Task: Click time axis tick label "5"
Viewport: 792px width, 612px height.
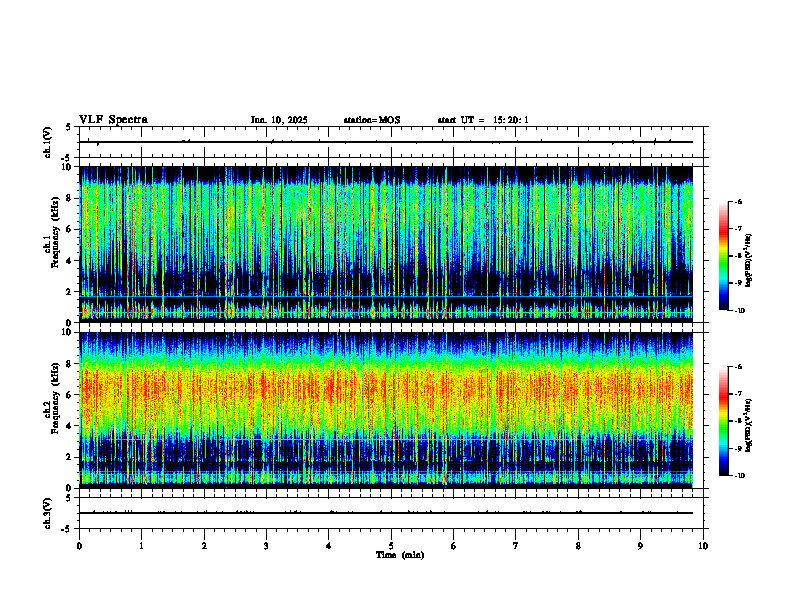Action: [x=391, y=546]
